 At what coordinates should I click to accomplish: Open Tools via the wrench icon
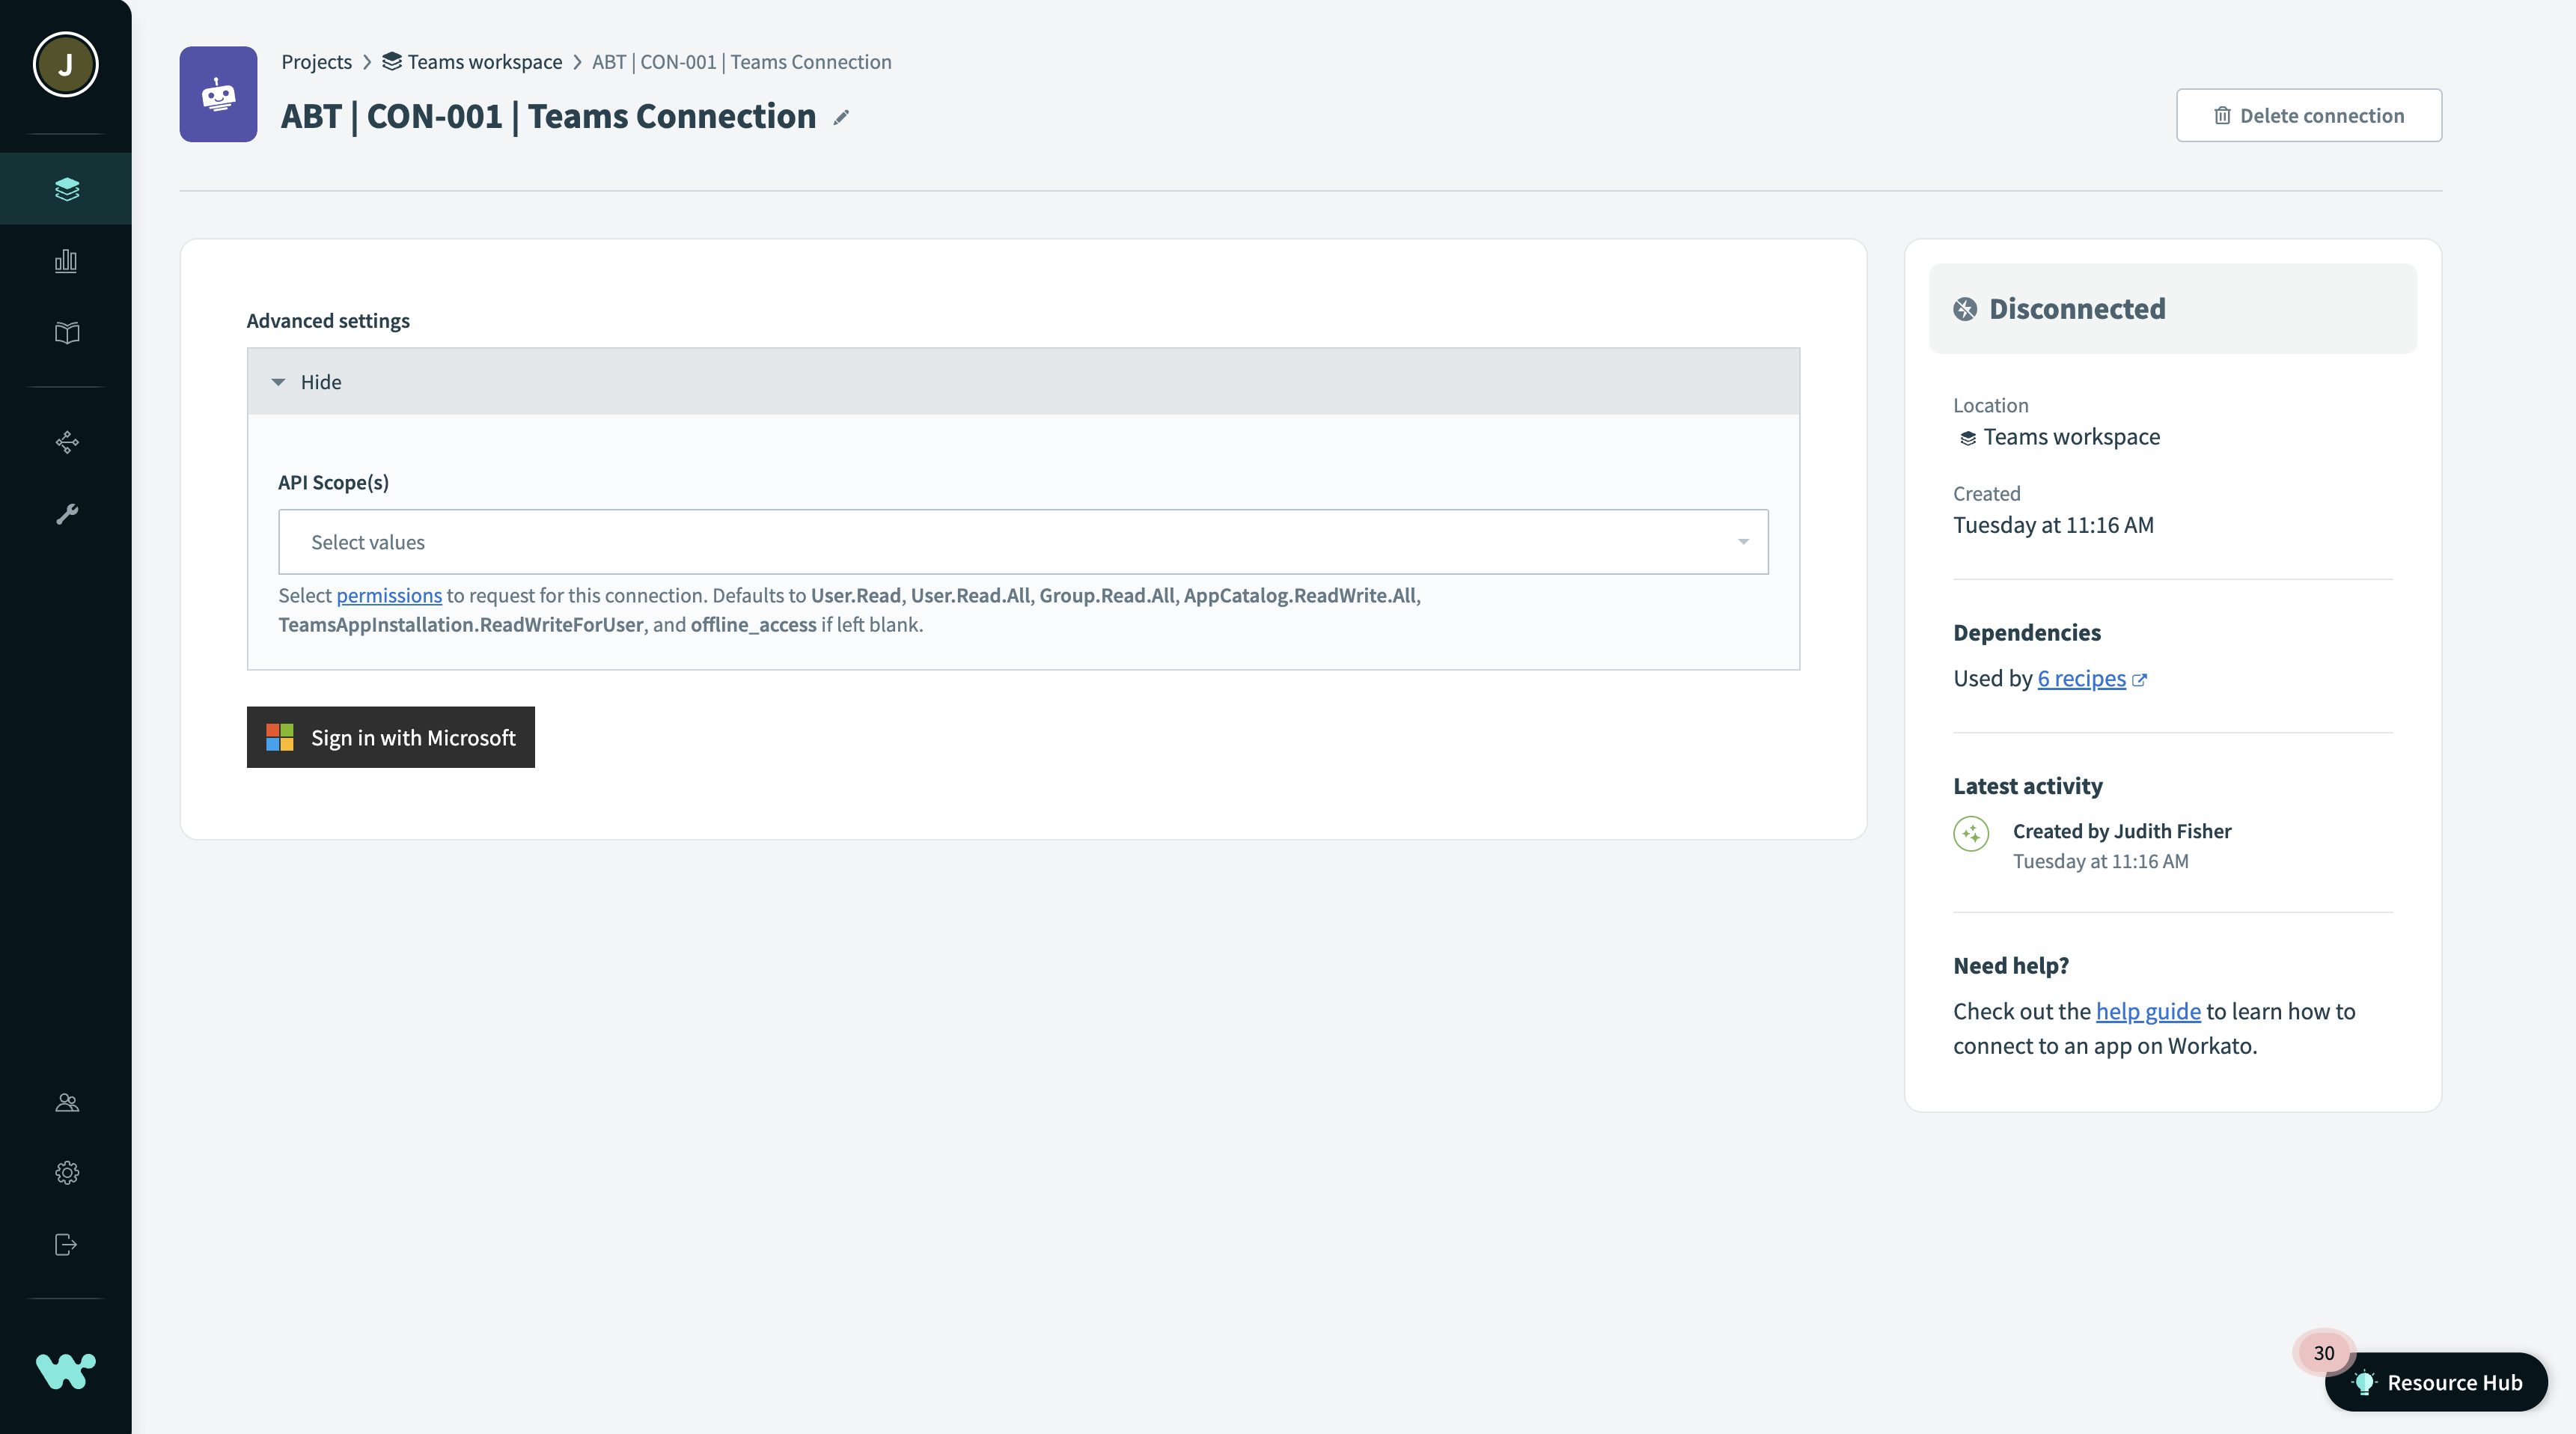66,514
